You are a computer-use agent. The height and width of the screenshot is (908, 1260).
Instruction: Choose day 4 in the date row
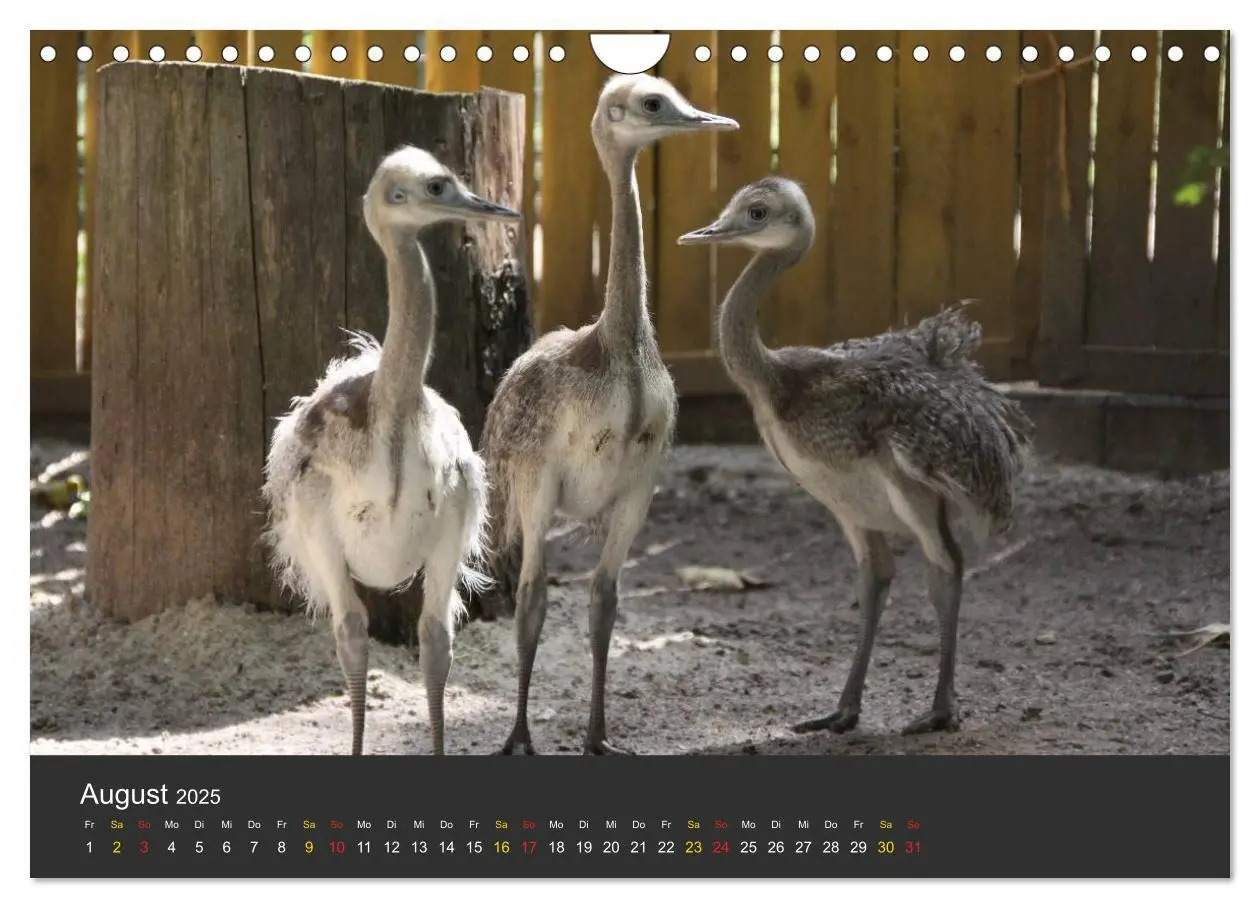coord(172,847)
